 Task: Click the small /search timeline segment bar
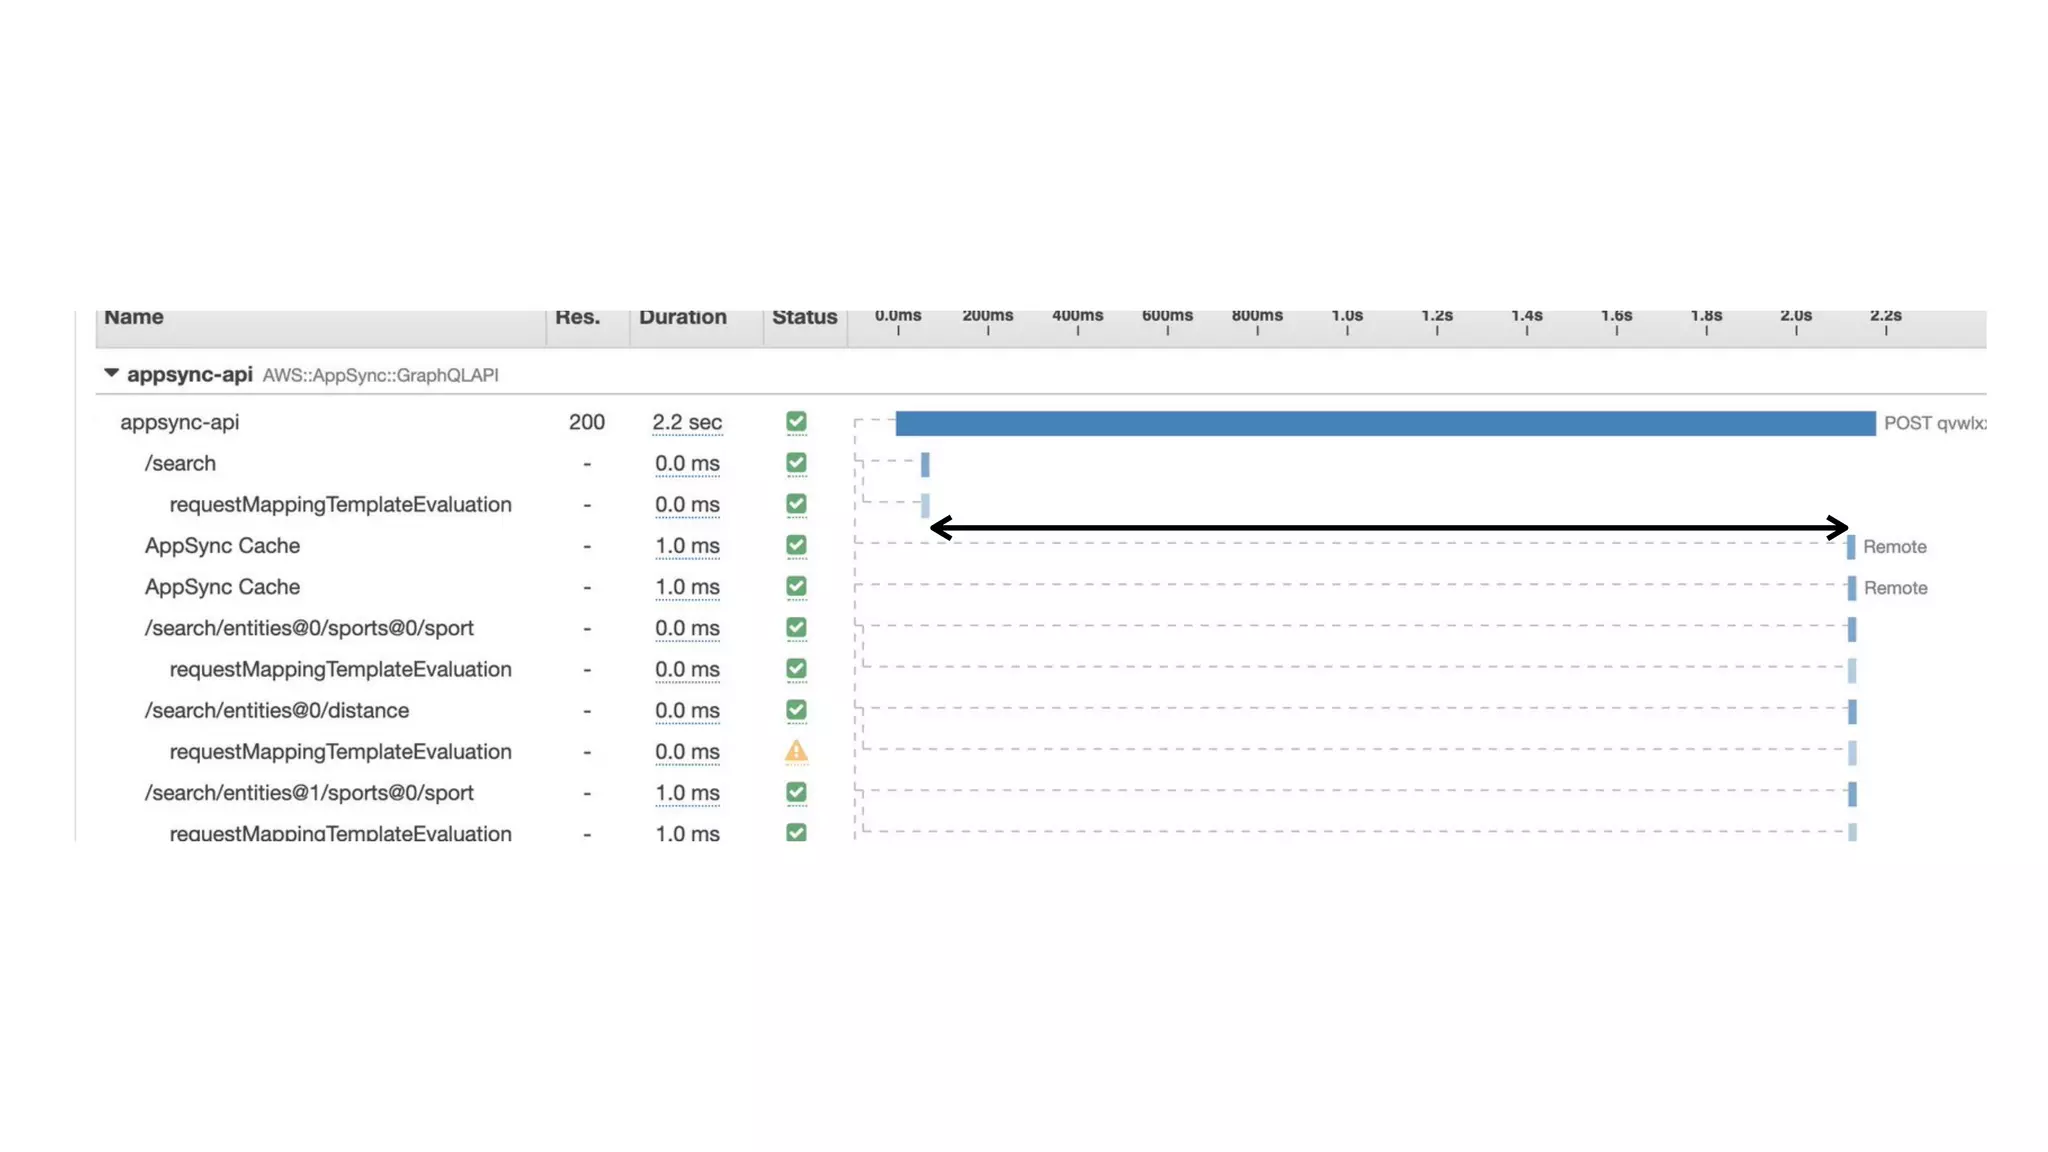click(x=925, y=464)
